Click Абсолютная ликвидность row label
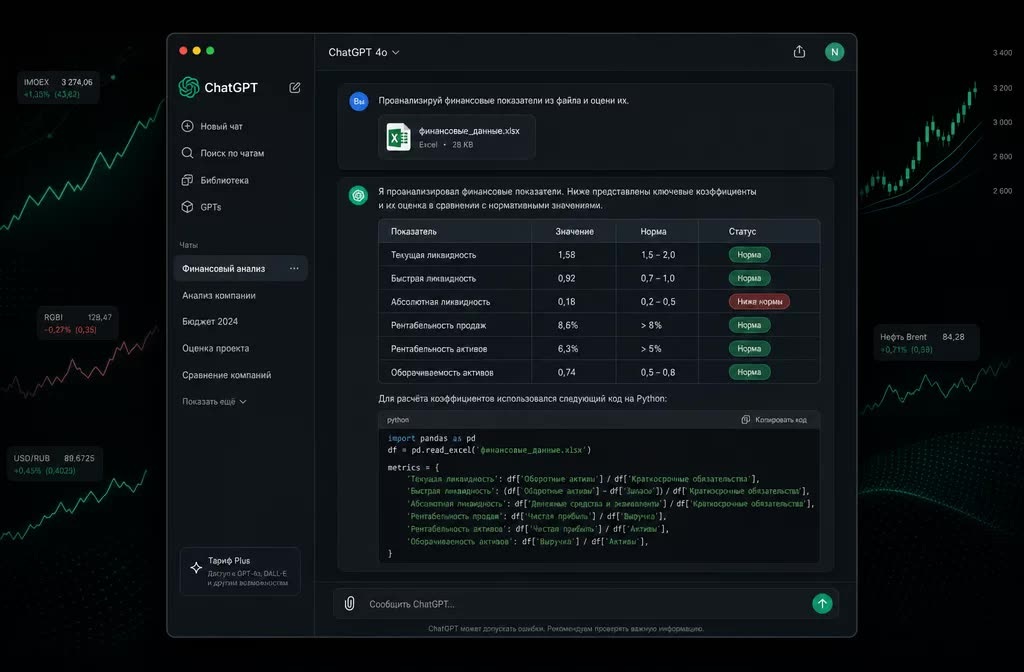1024x672 pixels. pyautogui.click(x=440, y=302)
